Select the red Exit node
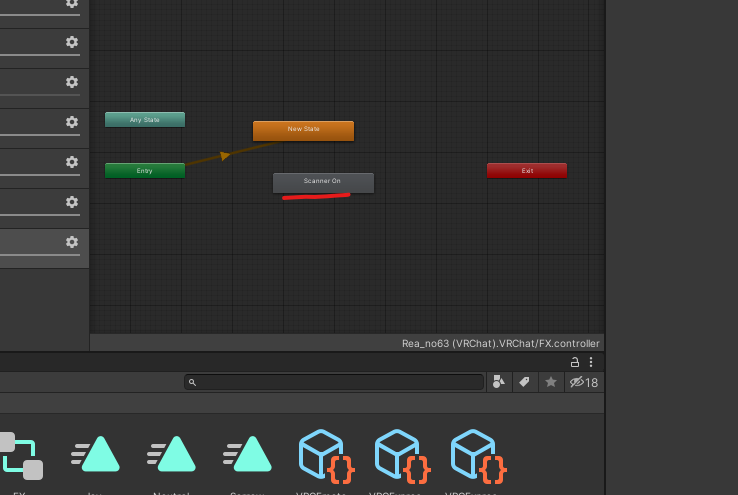This screenshot has height=495, width=738. [x=527, y=170]
